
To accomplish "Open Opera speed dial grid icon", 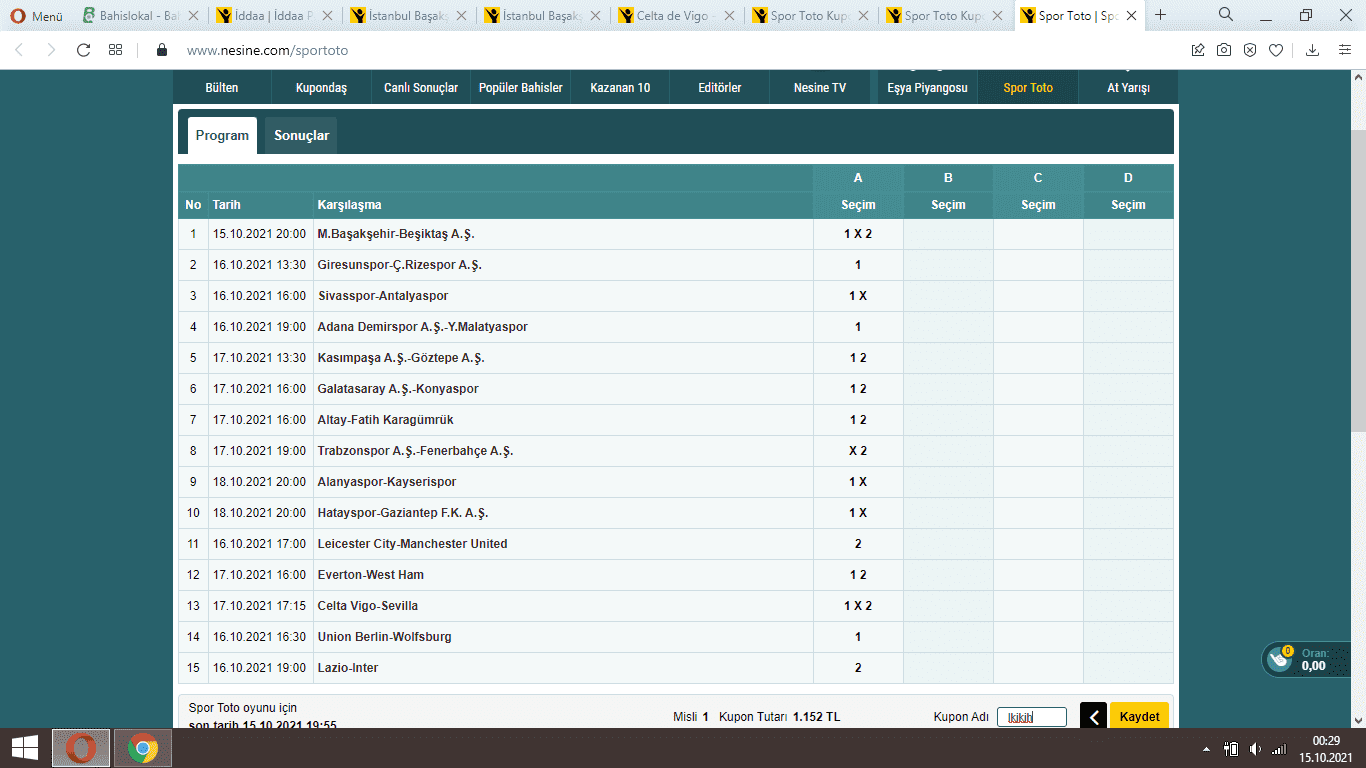I will tap(115, 50).
